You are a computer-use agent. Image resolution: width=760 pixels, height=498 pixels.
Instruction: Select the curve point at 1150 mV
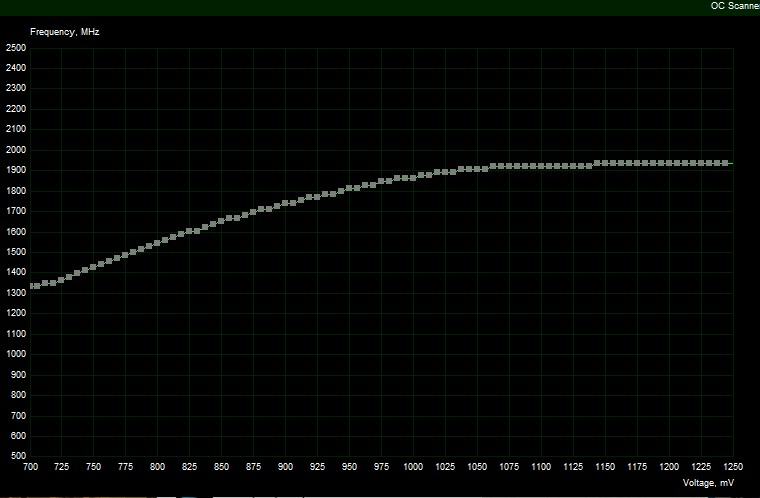pyautogui.click(x=605, y=163)
